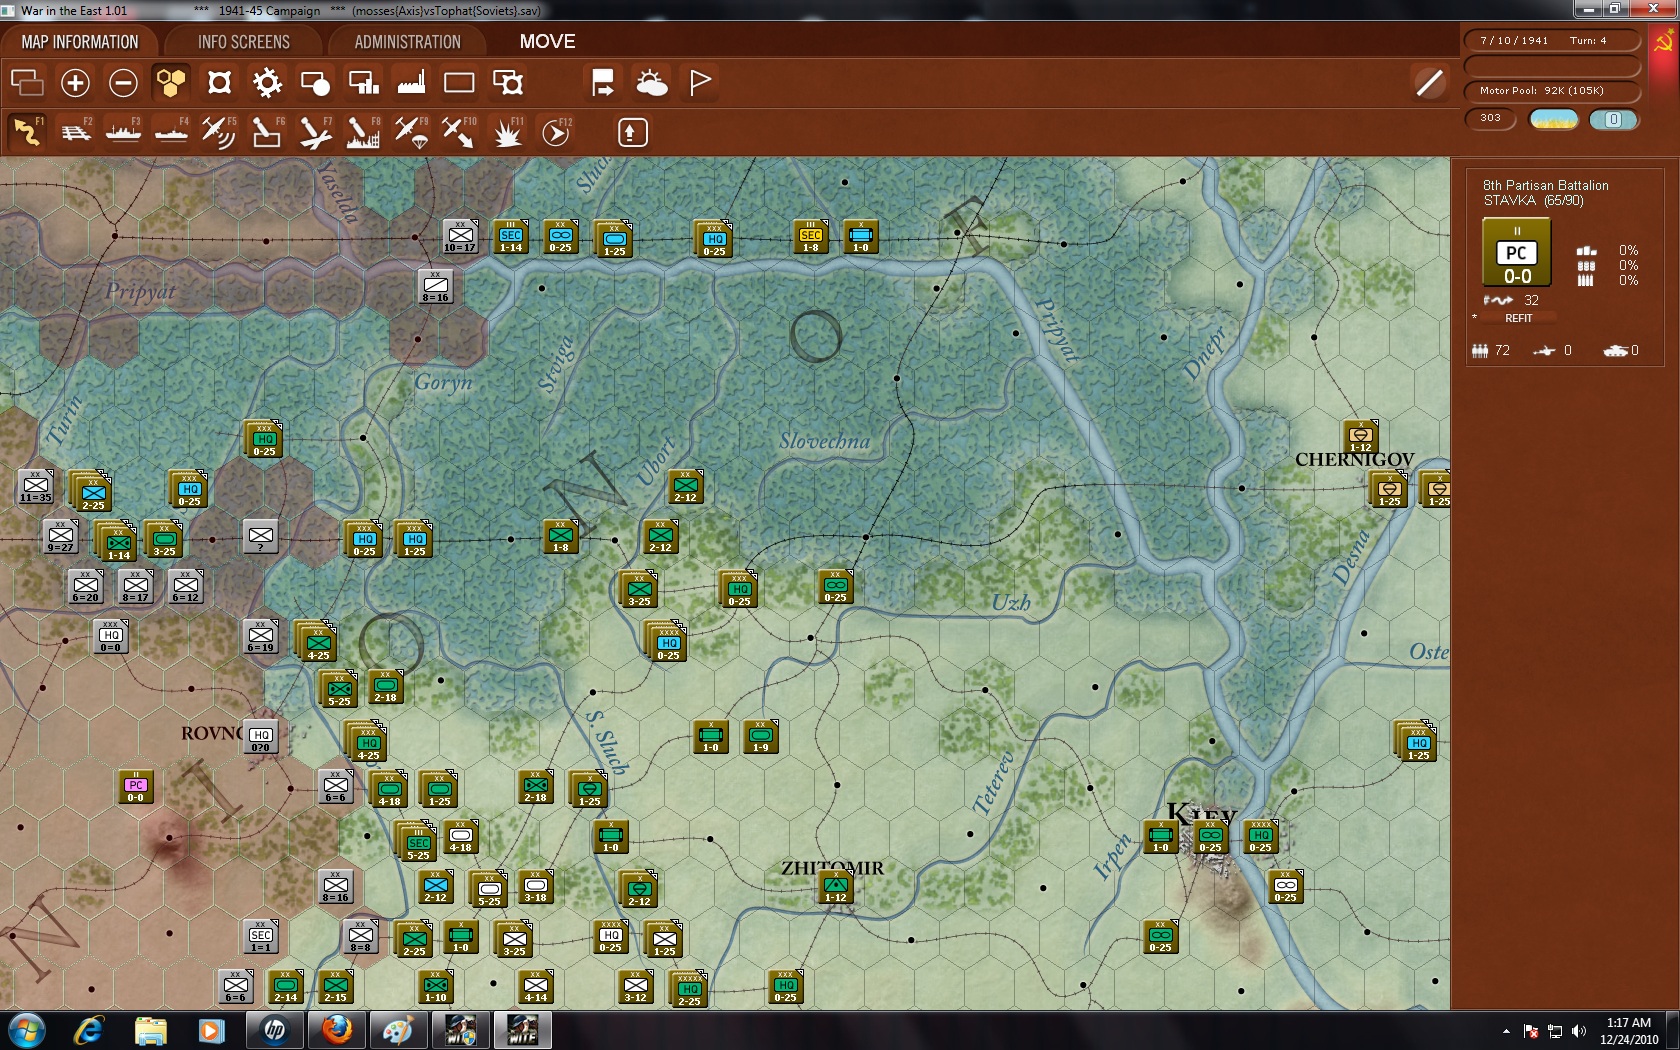Toggle the rectangle-with-gear map overlay icon
The image size is (1680, 1050).
[x=507, y=82]
